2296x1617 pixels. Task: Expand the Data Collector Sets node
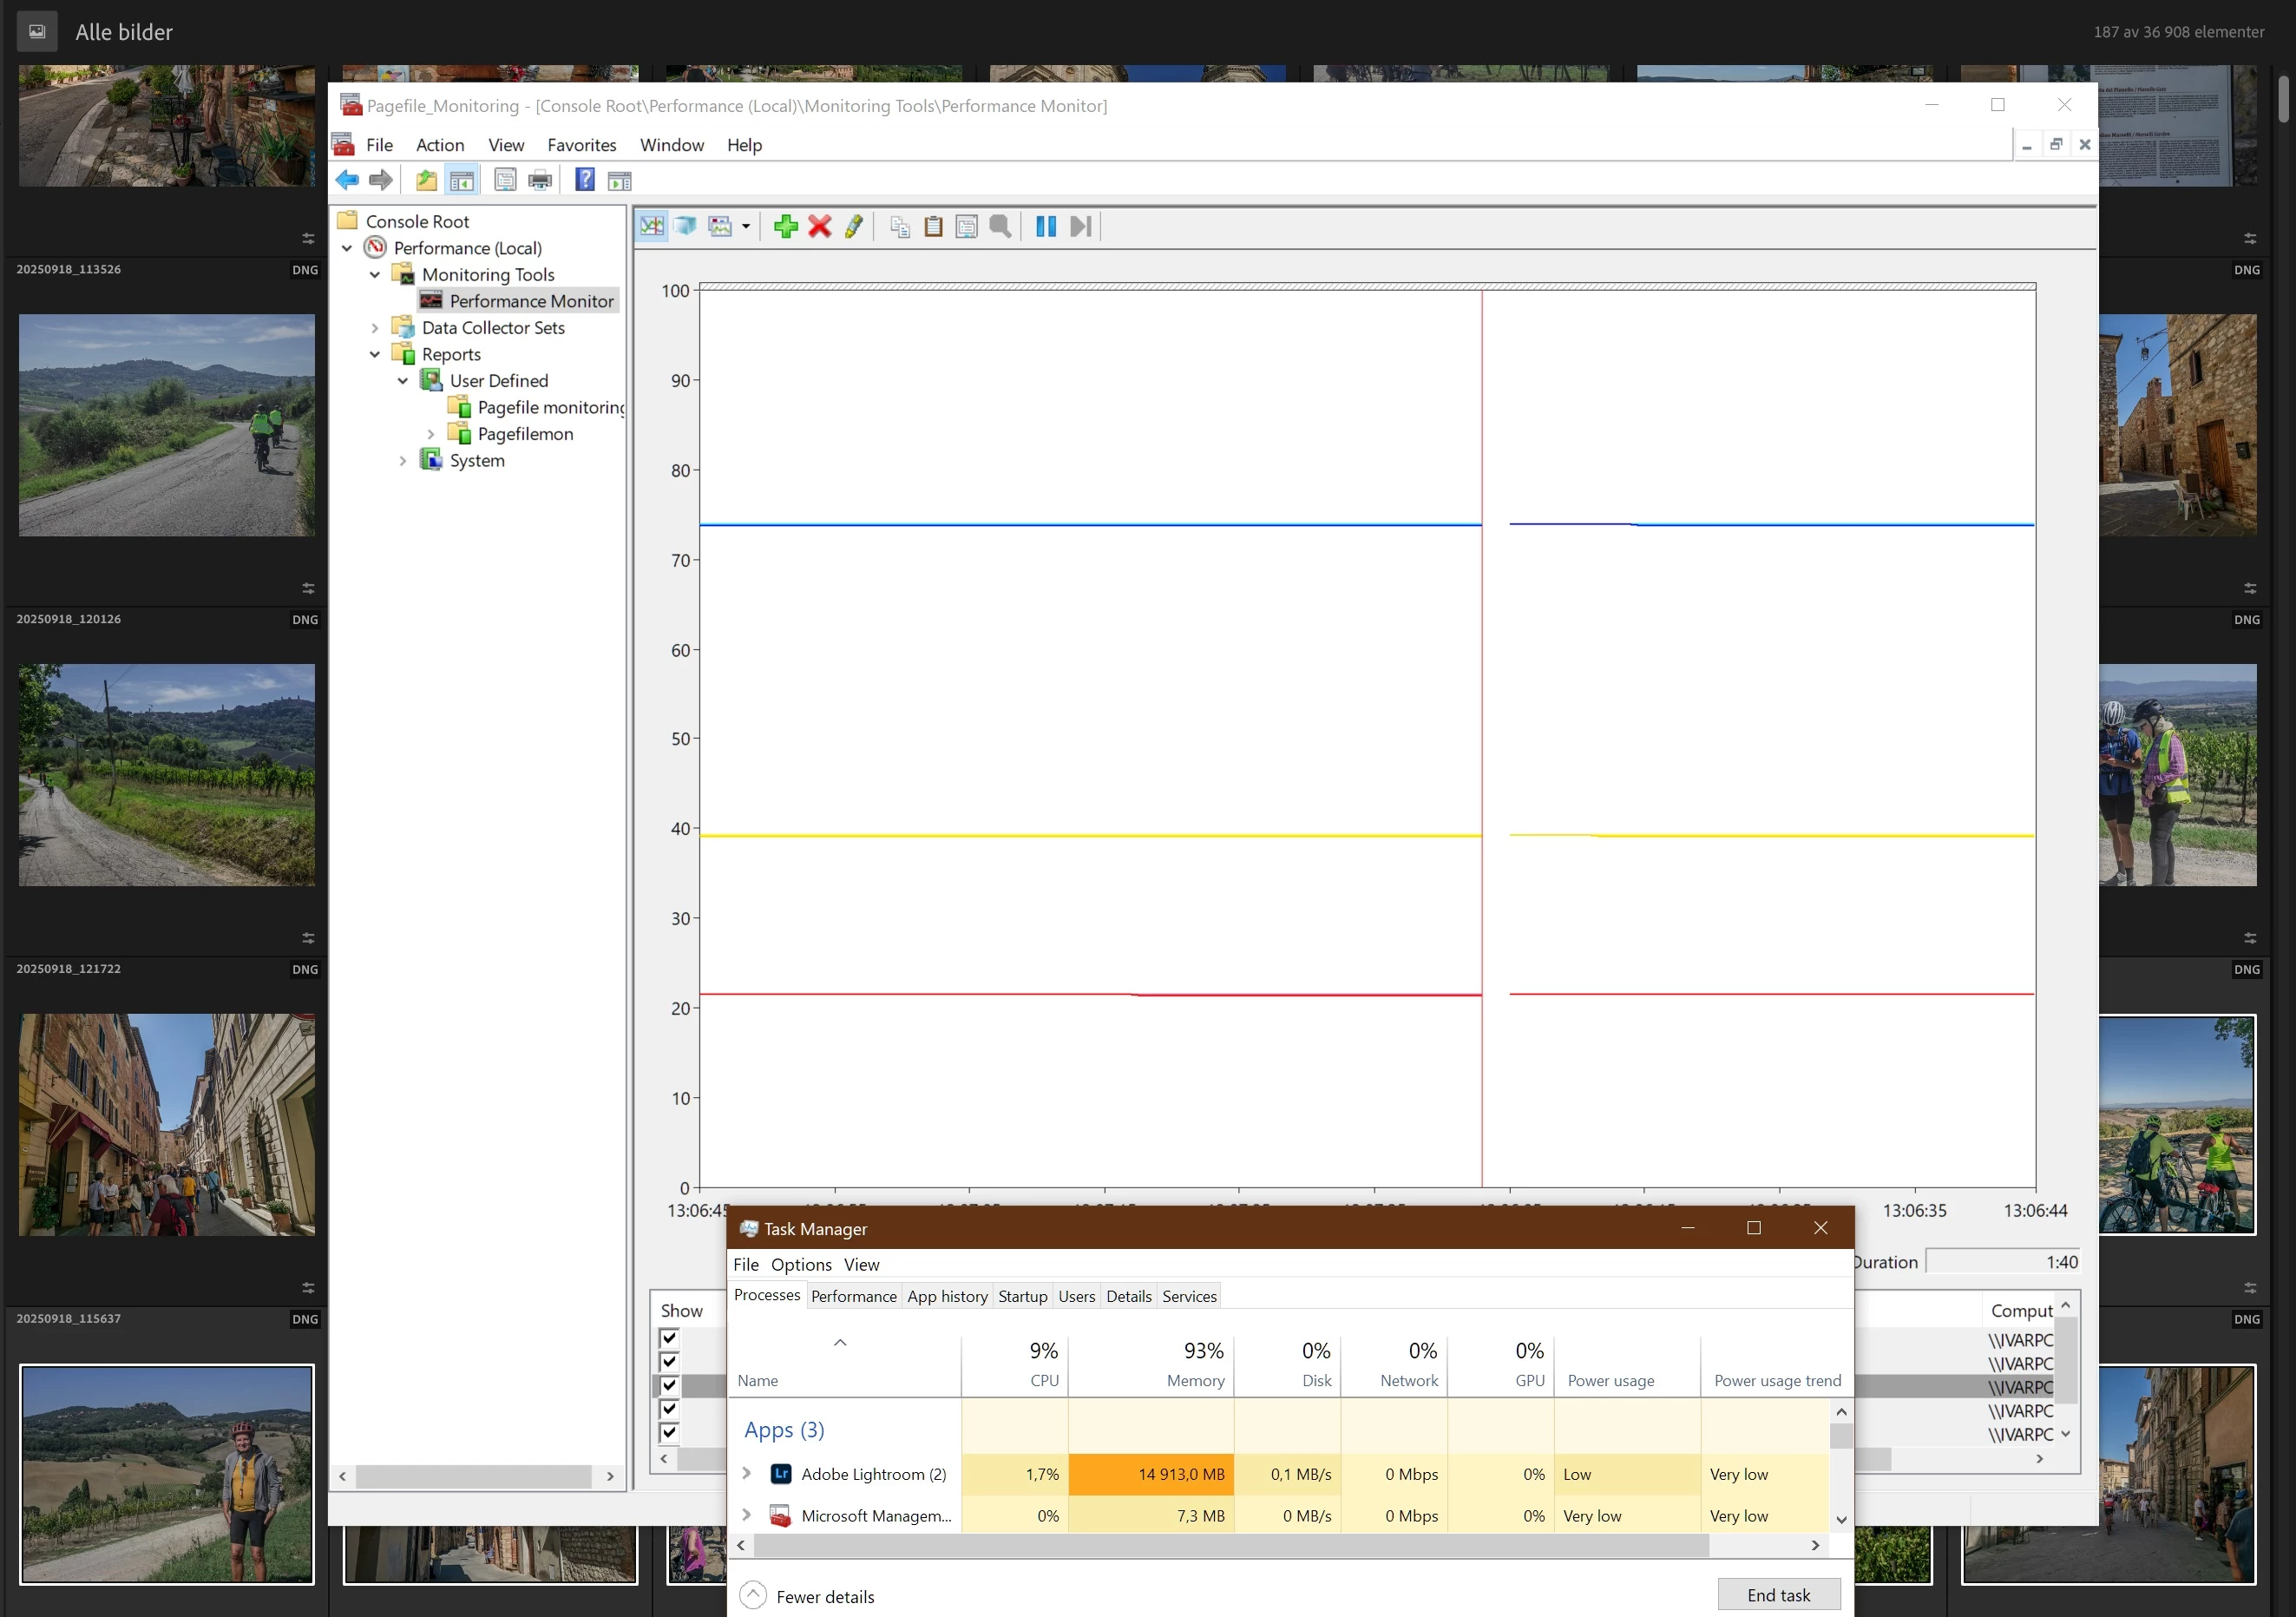pyautogui.click(x=375, y=328)
